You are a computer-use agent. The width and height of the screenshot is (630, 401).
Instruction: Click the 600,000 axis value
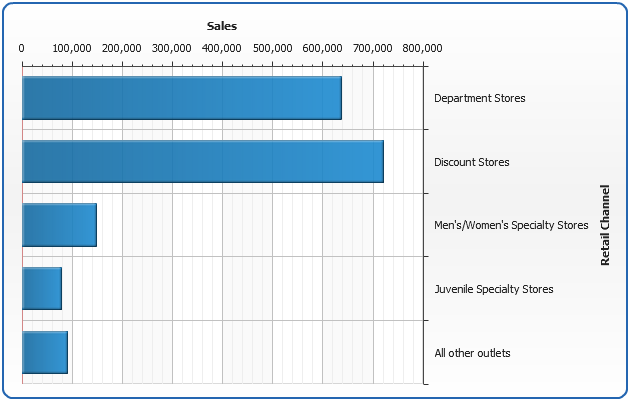tap(322, 47)
